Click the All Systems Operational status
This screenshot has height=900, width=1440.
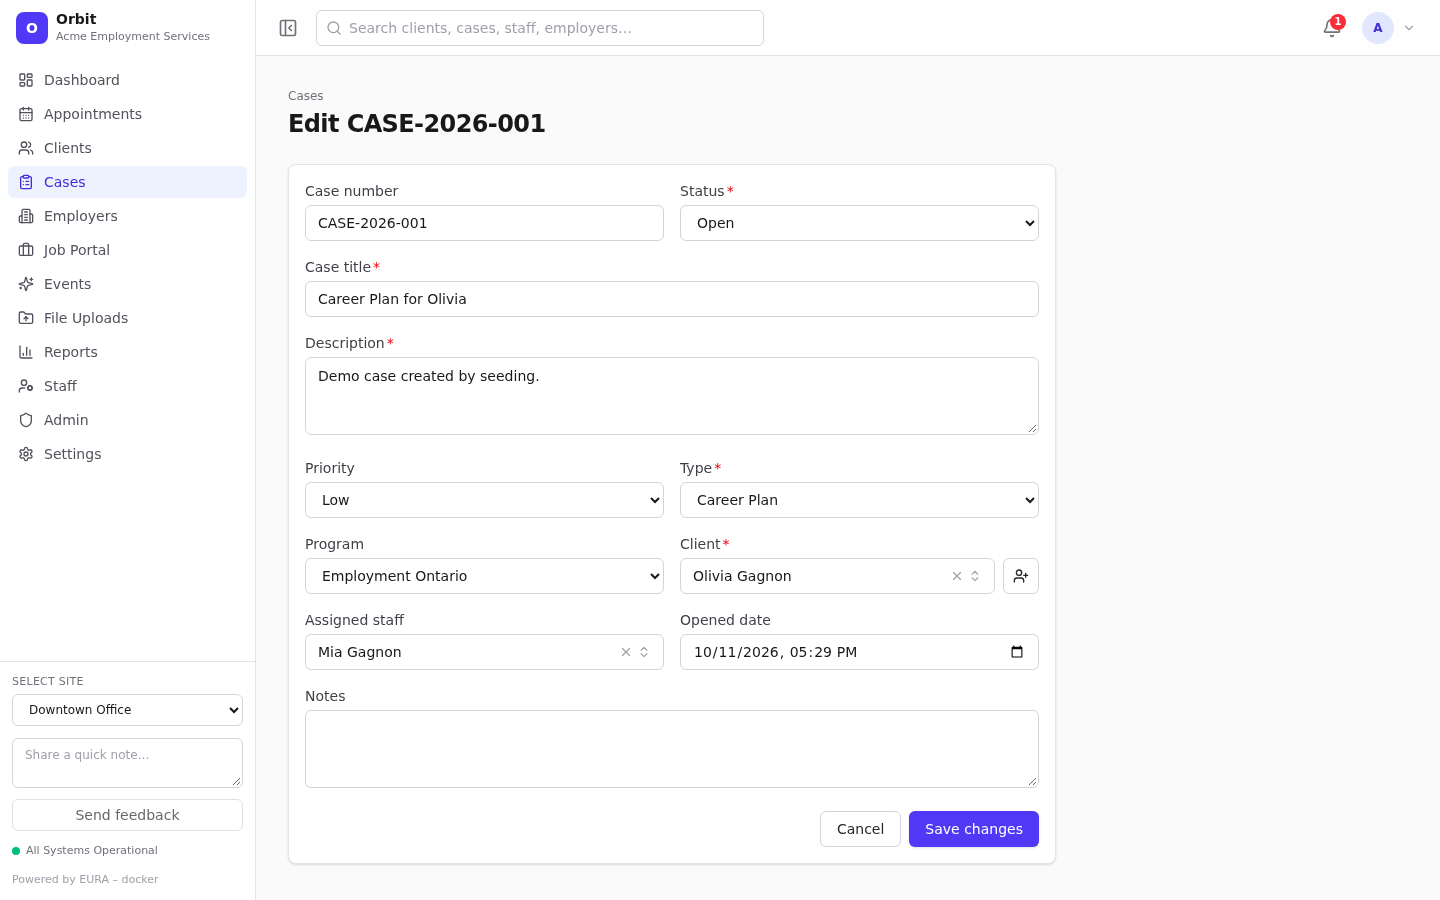[85, 851]
